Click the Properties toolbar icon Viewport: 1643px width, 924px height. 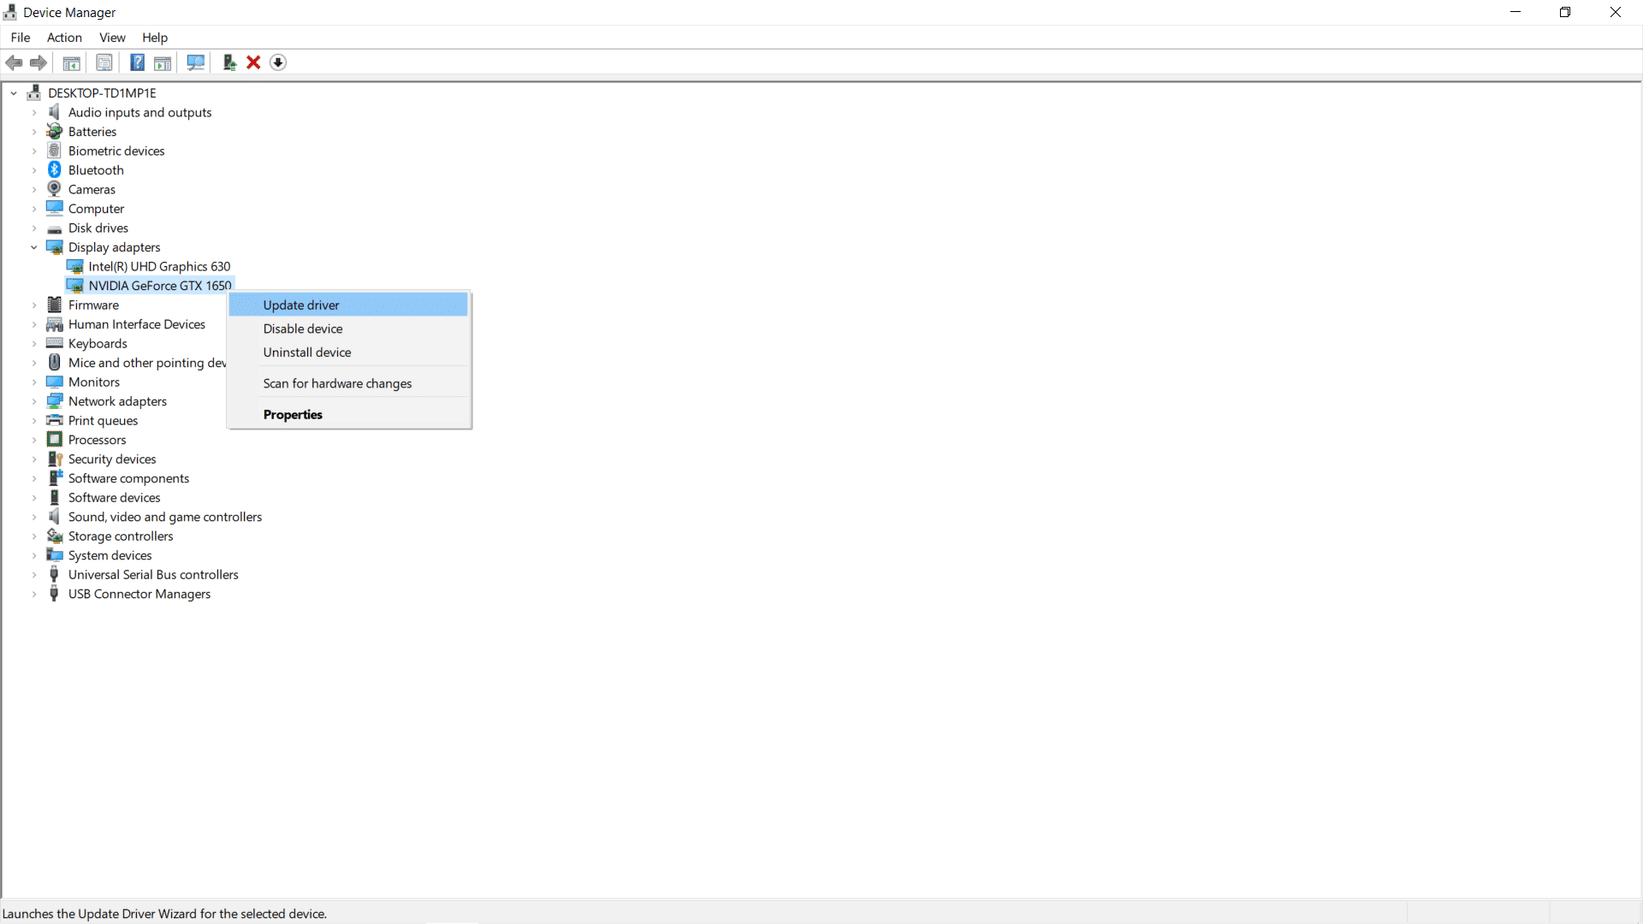104,63
